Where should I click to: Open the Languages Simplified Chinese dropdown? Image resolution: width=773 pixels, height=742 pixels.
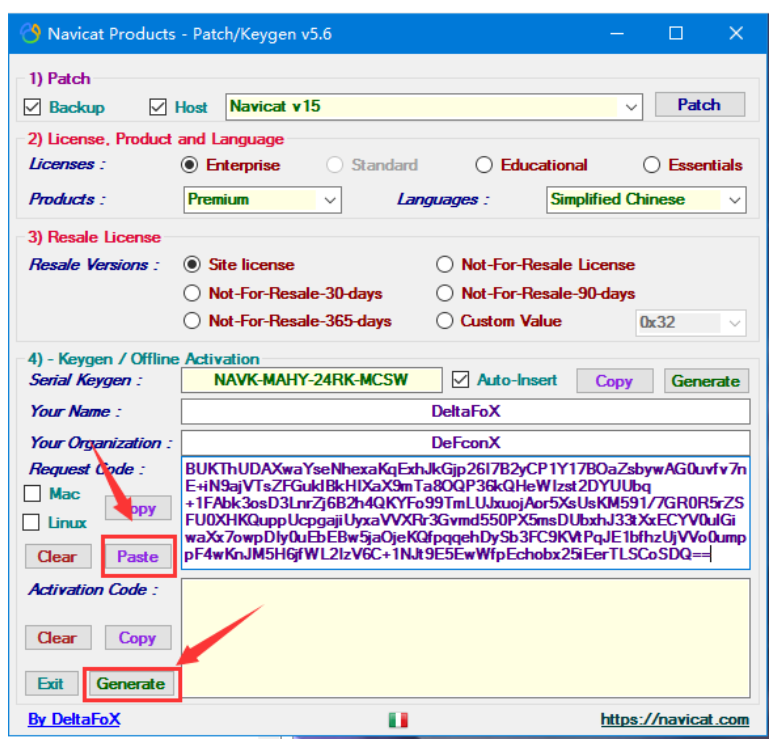pos(646,200)
